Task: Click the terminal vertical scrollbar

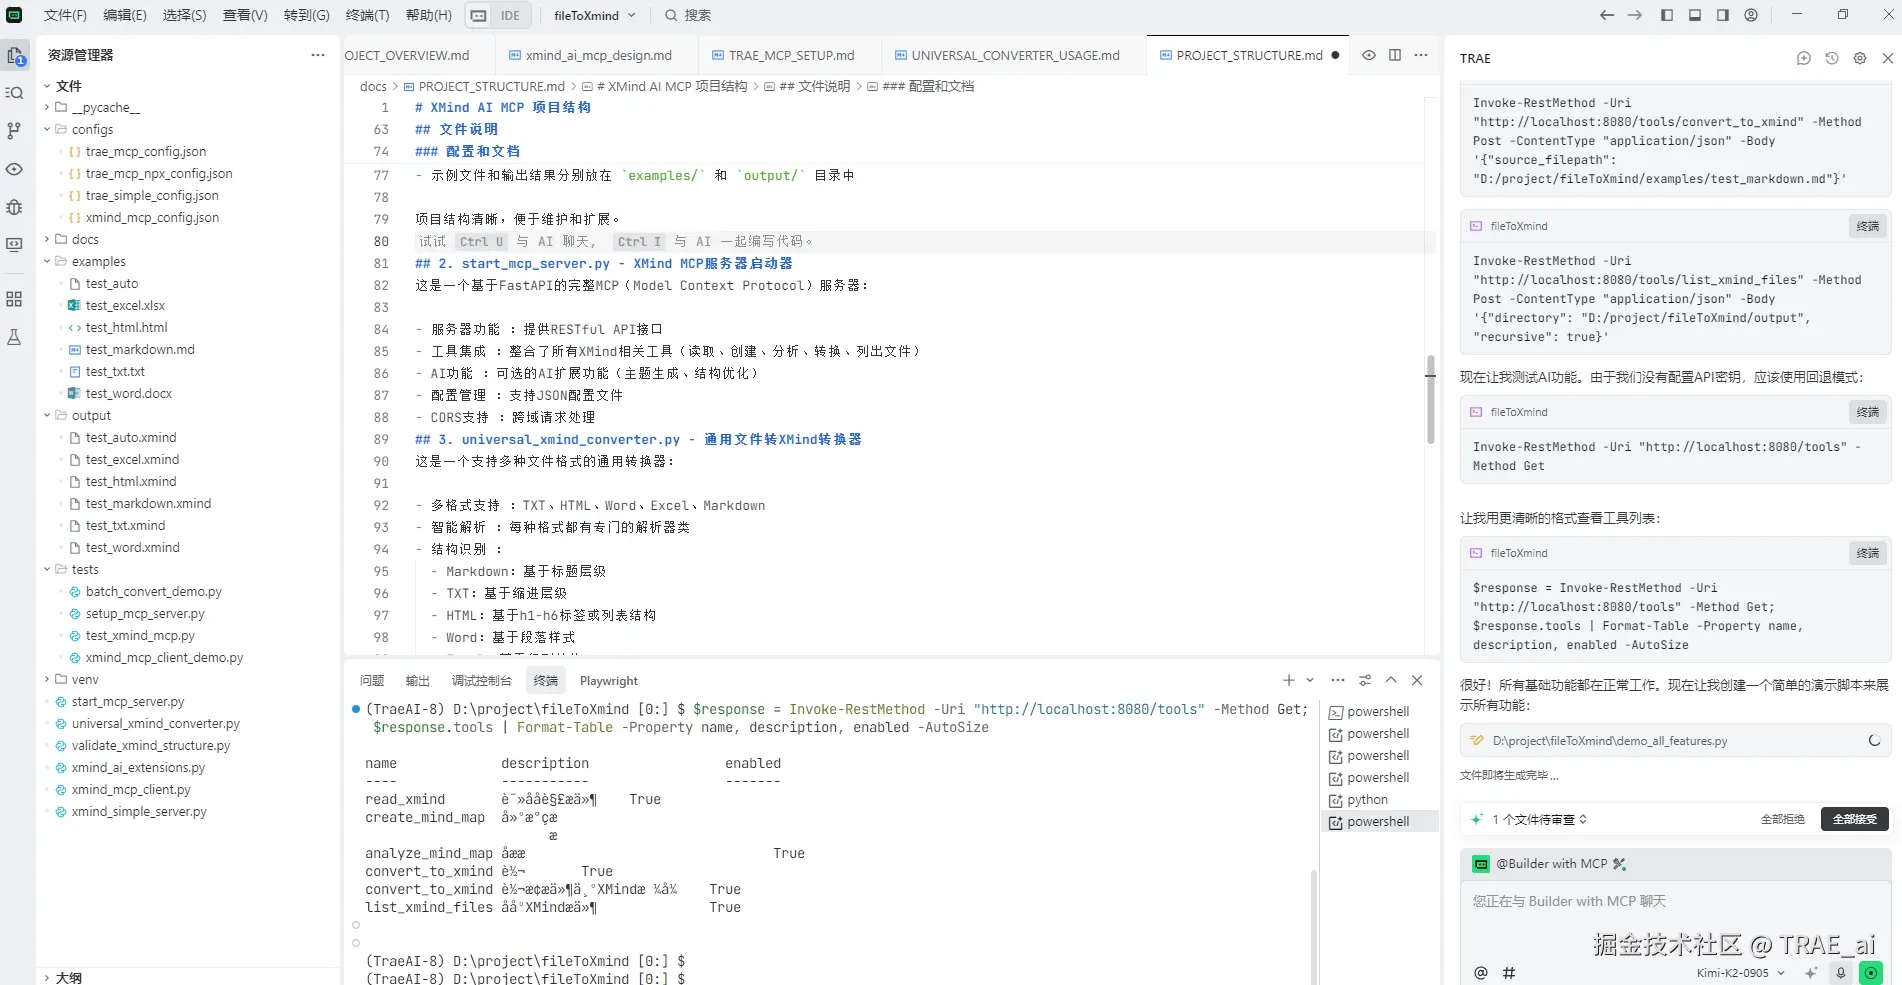Action: (x=1313, y=925)
